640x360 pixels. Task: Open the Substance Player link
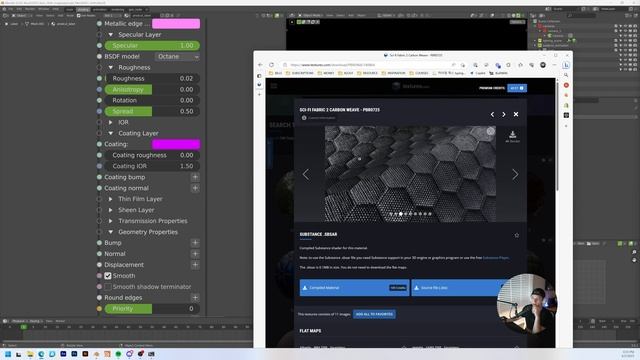click(x=496, y=258)
